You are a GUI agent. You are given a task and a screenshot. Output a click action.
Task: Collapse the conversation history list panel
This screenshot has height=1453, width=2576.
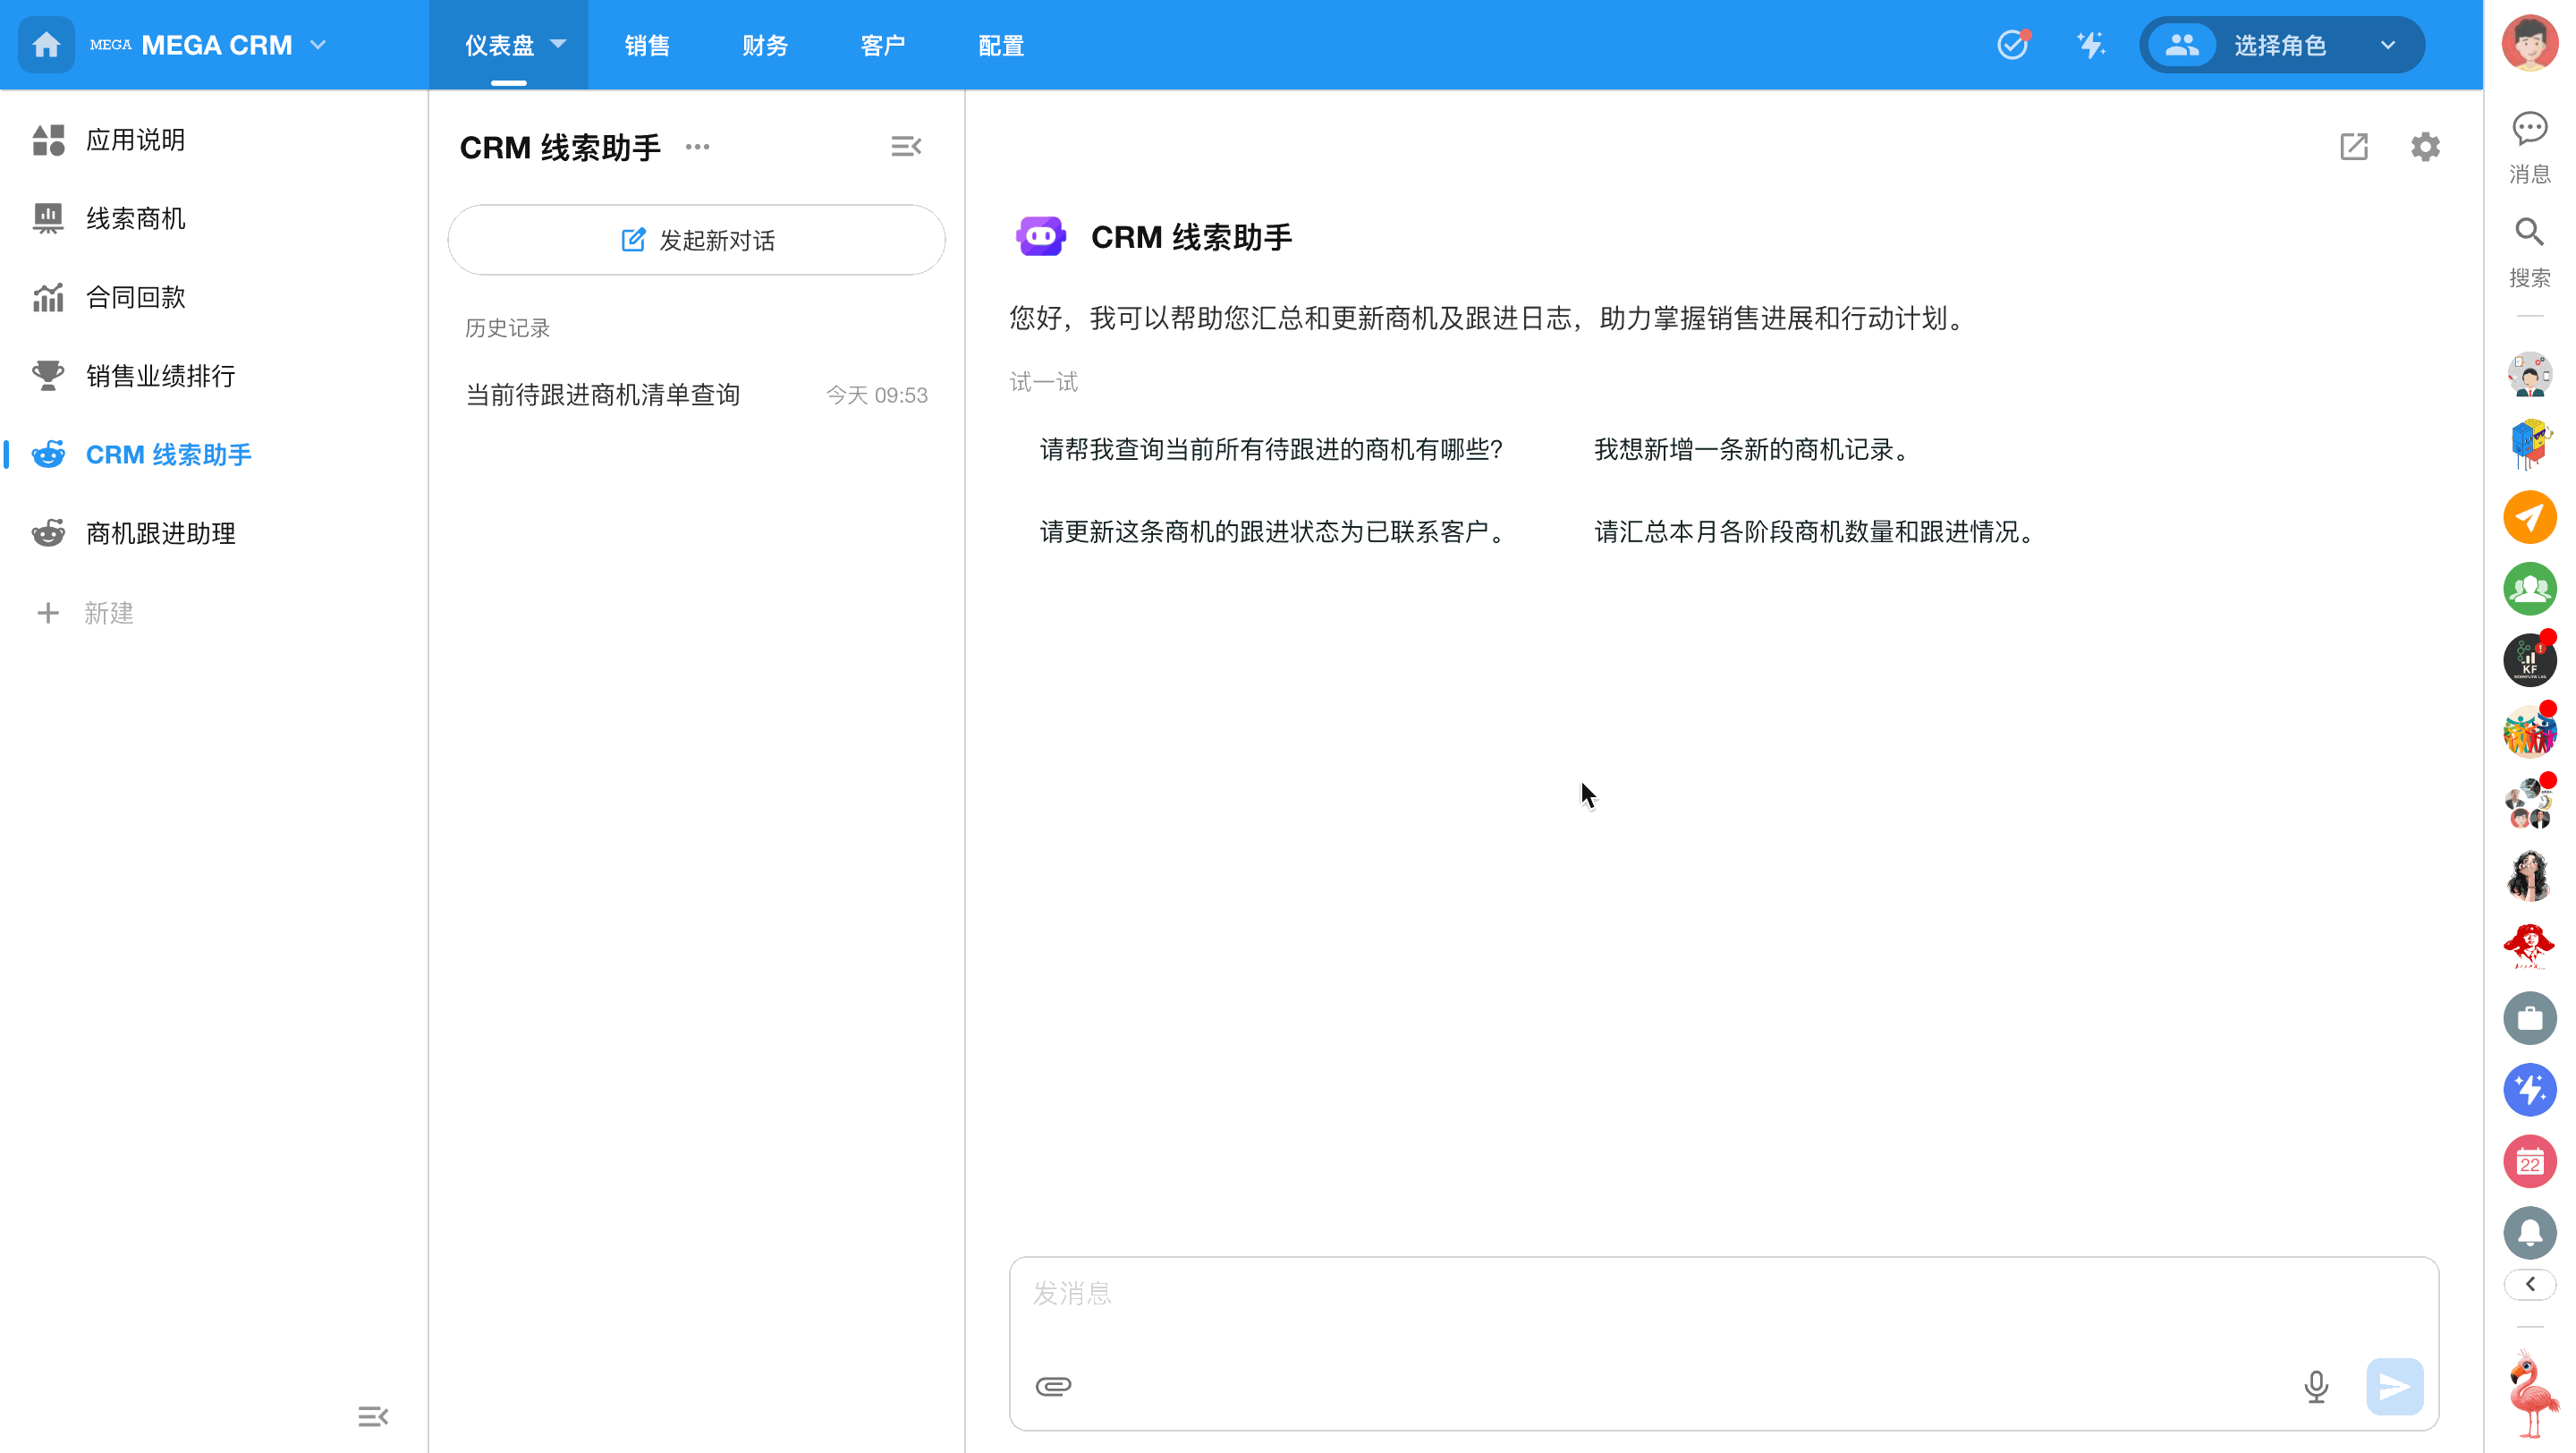click(905, 147)
